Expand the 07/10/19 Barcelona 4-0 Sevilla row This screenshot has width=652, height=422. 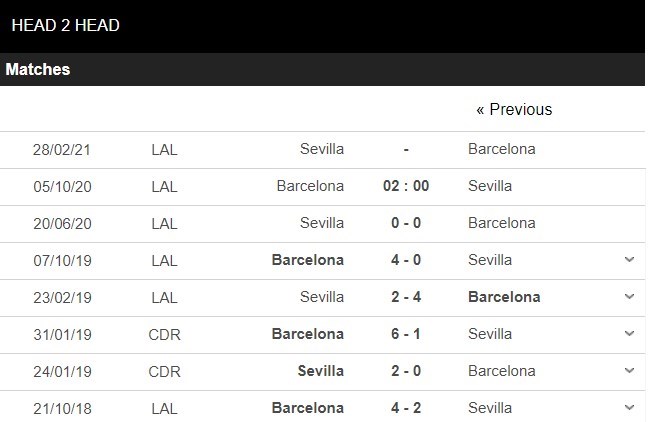tap(629, 260)
